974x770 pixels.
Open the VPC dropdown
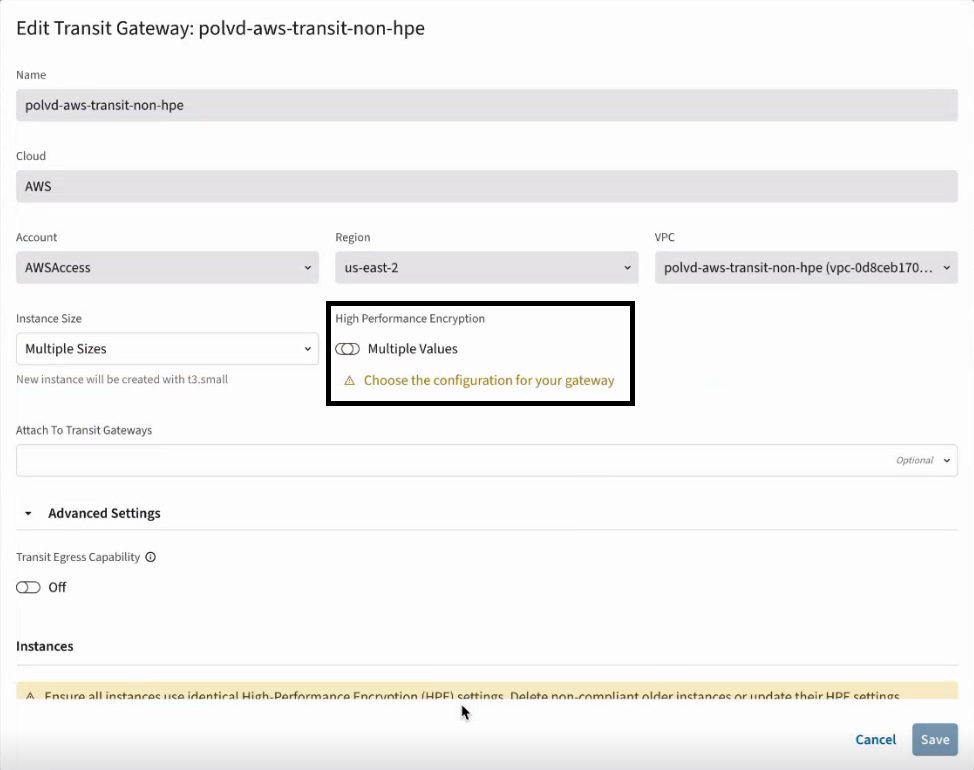[x=805, y=267]
